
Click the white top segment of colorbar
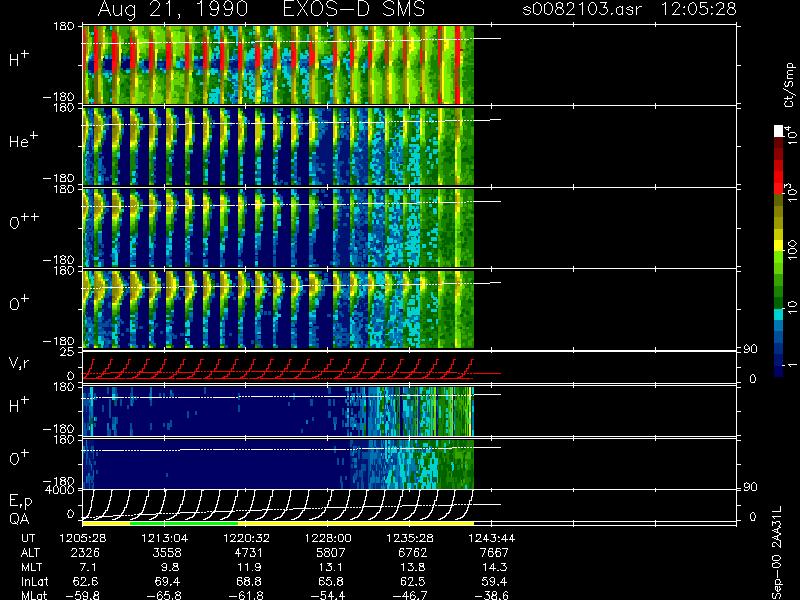pyautogui.click(x=779, y=131)
